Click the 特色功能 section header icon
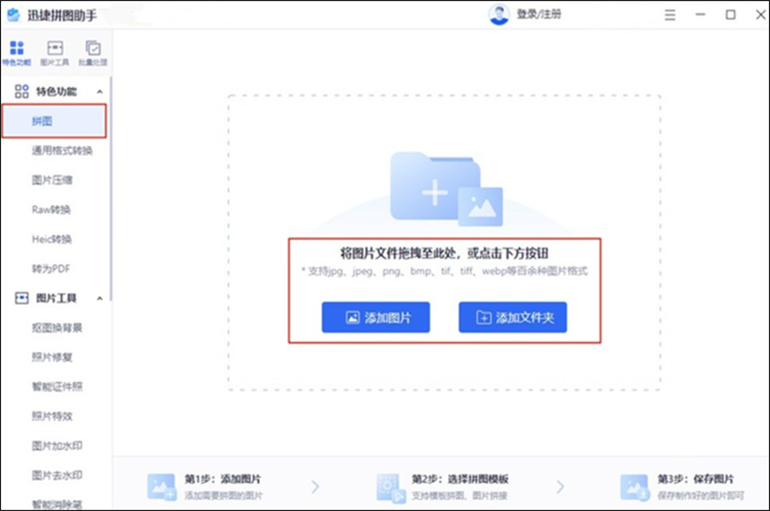Viewport: 770px width, 511px height. pyautogui.click(x=22, y=91)
